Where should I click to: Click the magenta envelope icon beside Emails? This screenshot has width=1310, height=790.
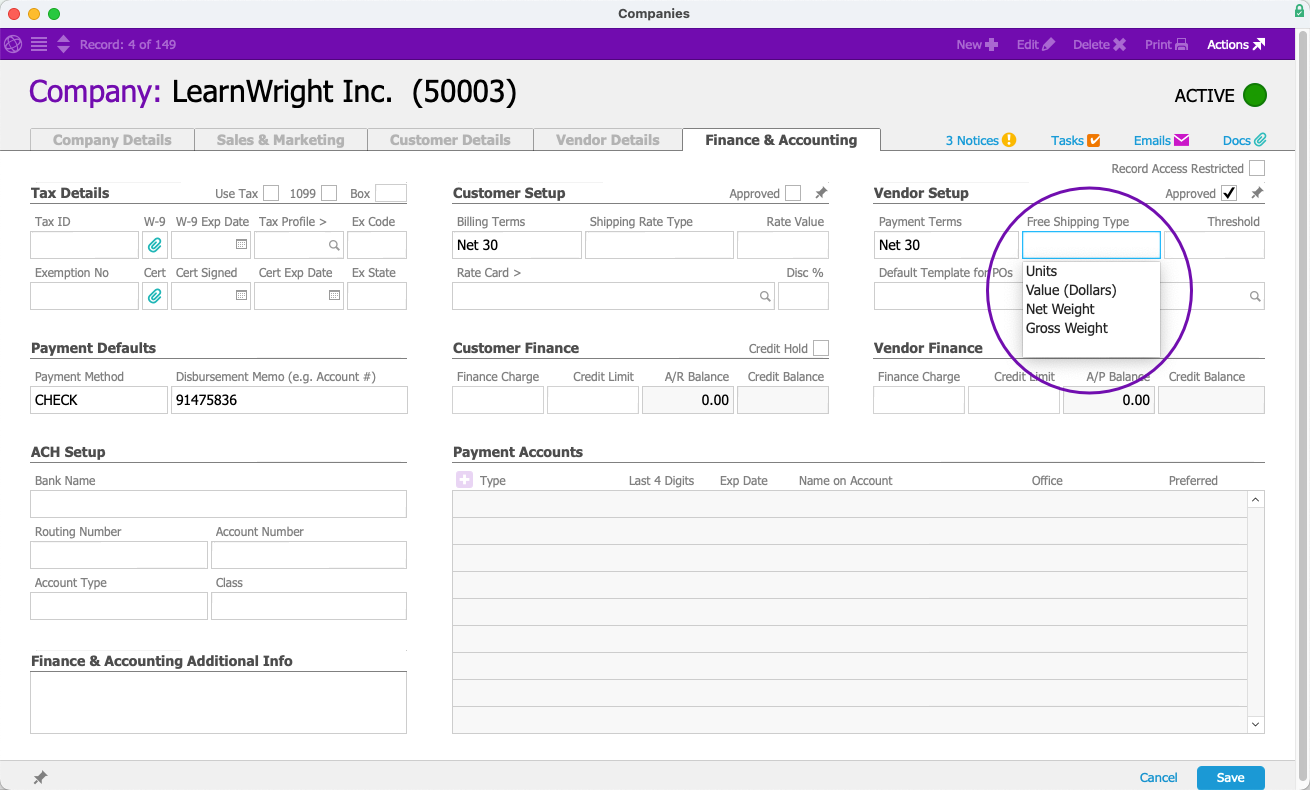pyautogui.click(x=1181, y=140)
